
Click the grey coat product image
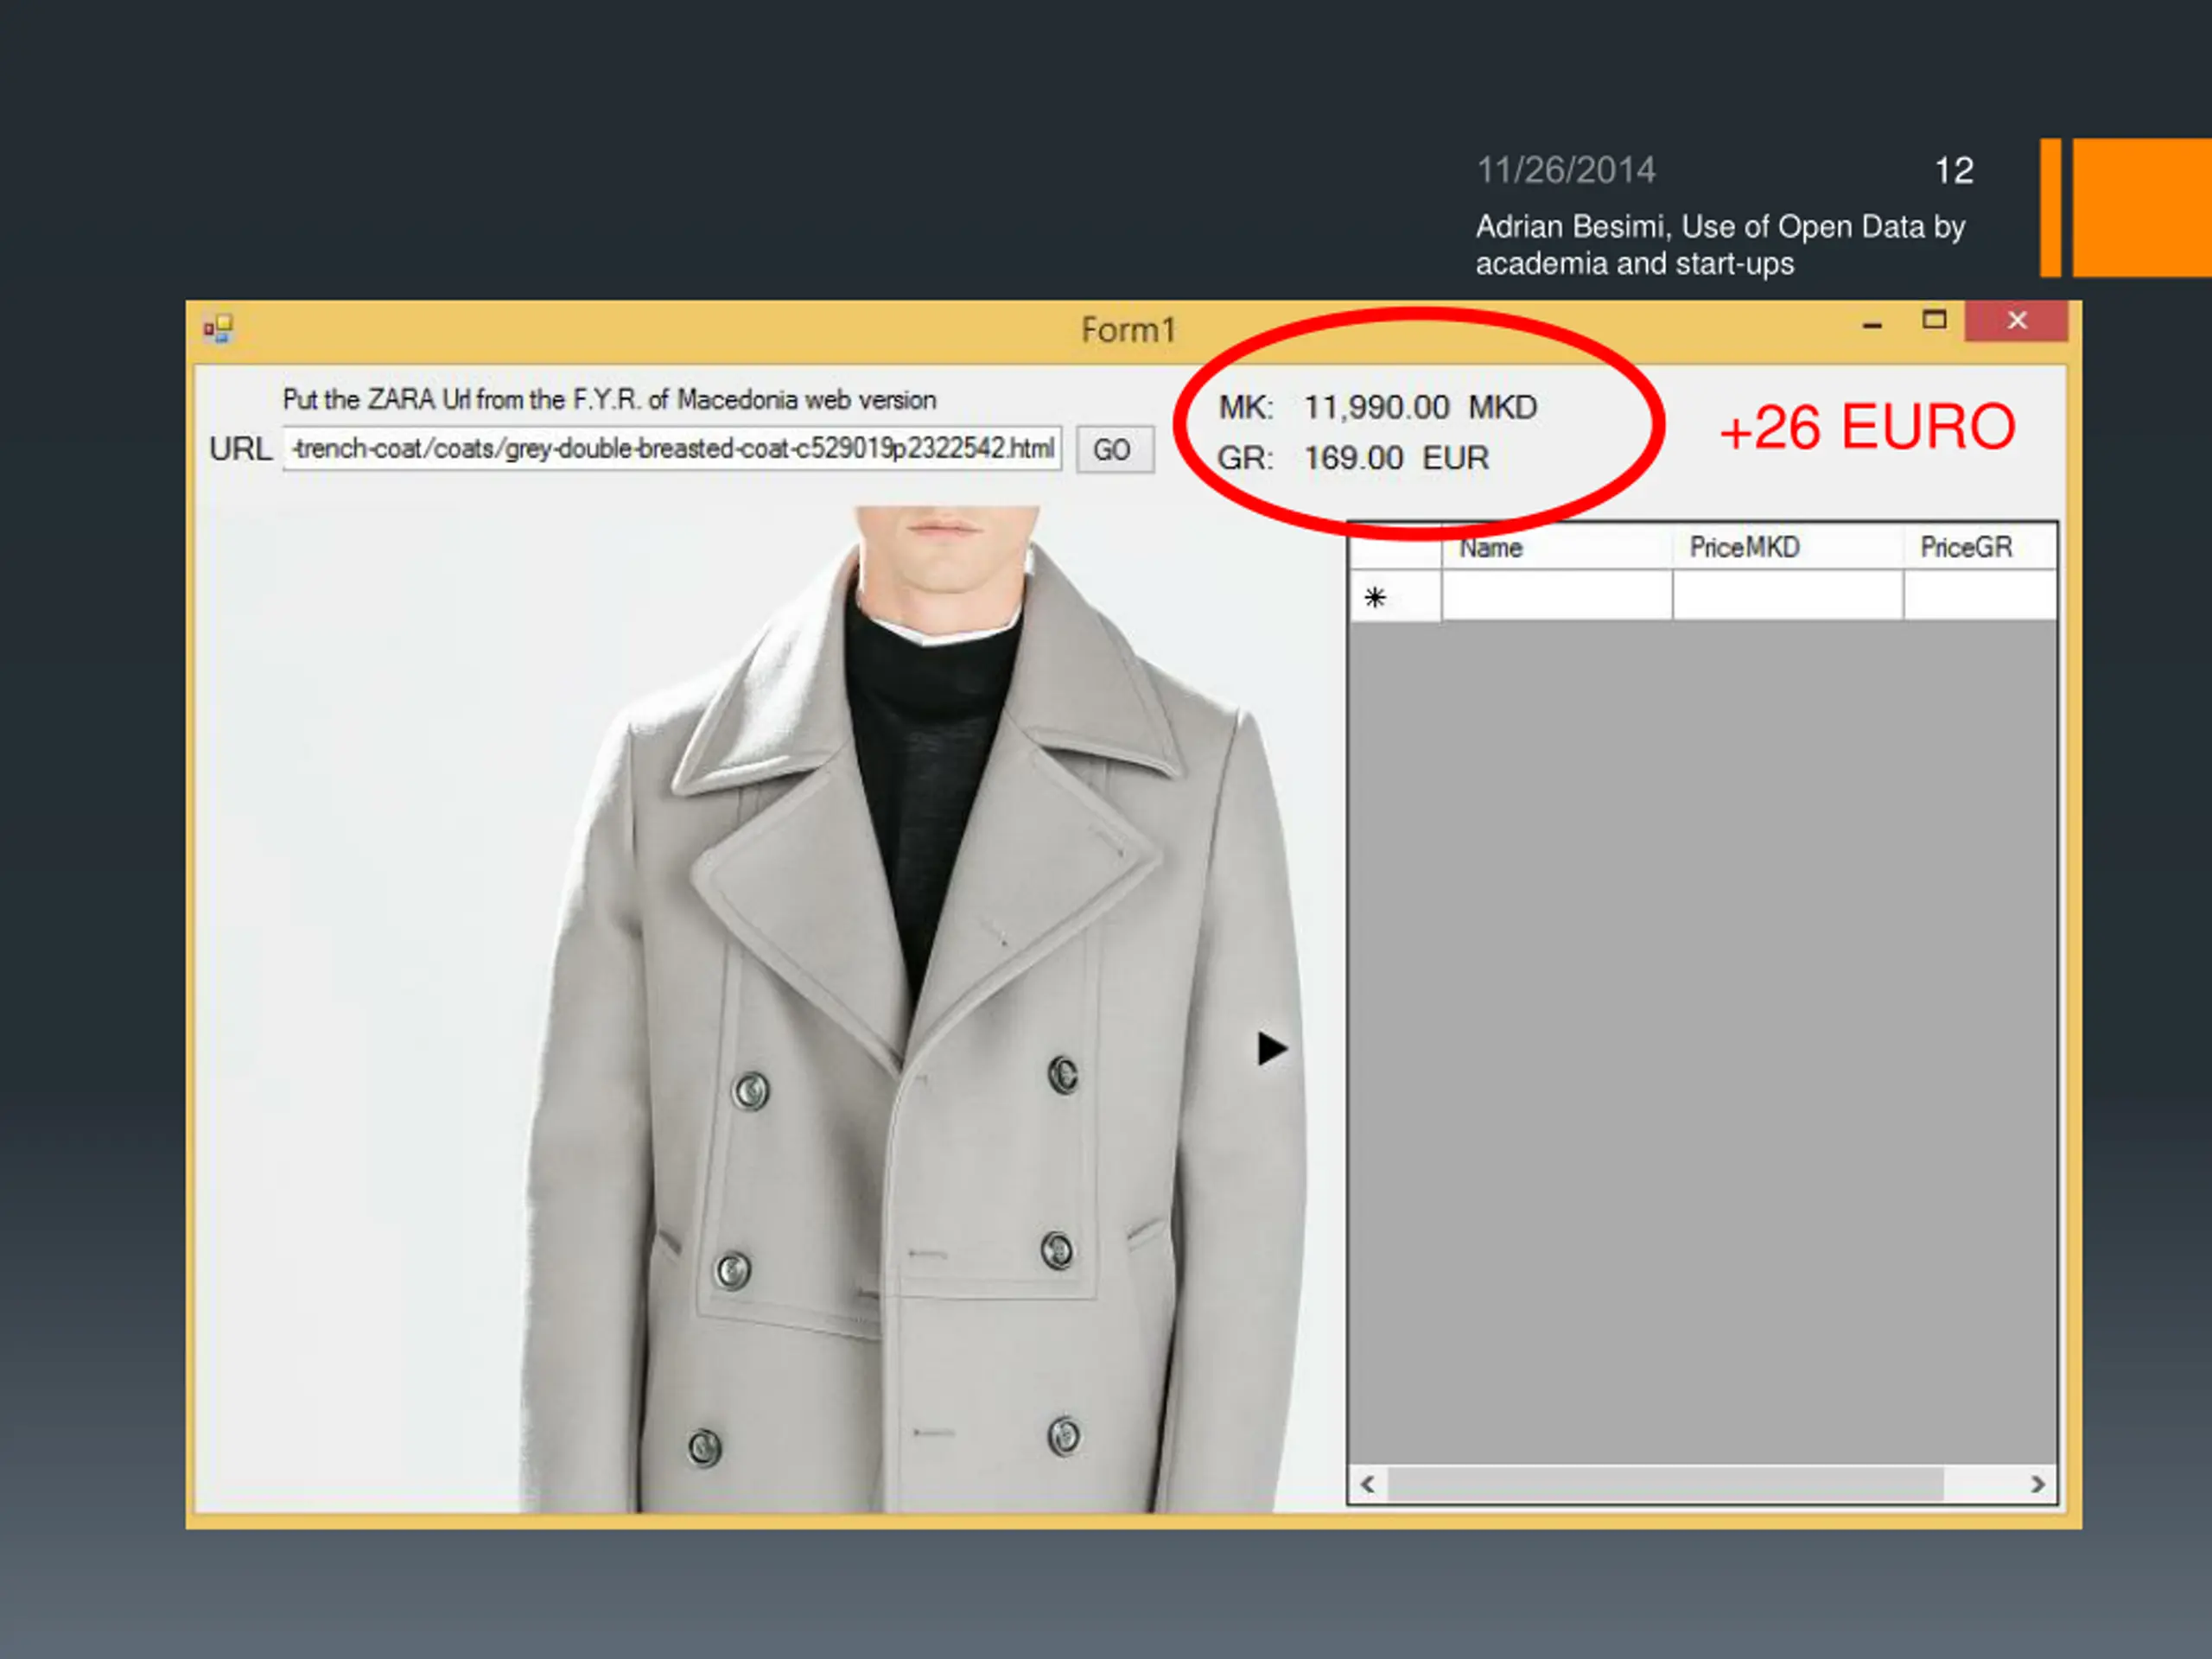pyautogui.click(x=768, y=1008)
